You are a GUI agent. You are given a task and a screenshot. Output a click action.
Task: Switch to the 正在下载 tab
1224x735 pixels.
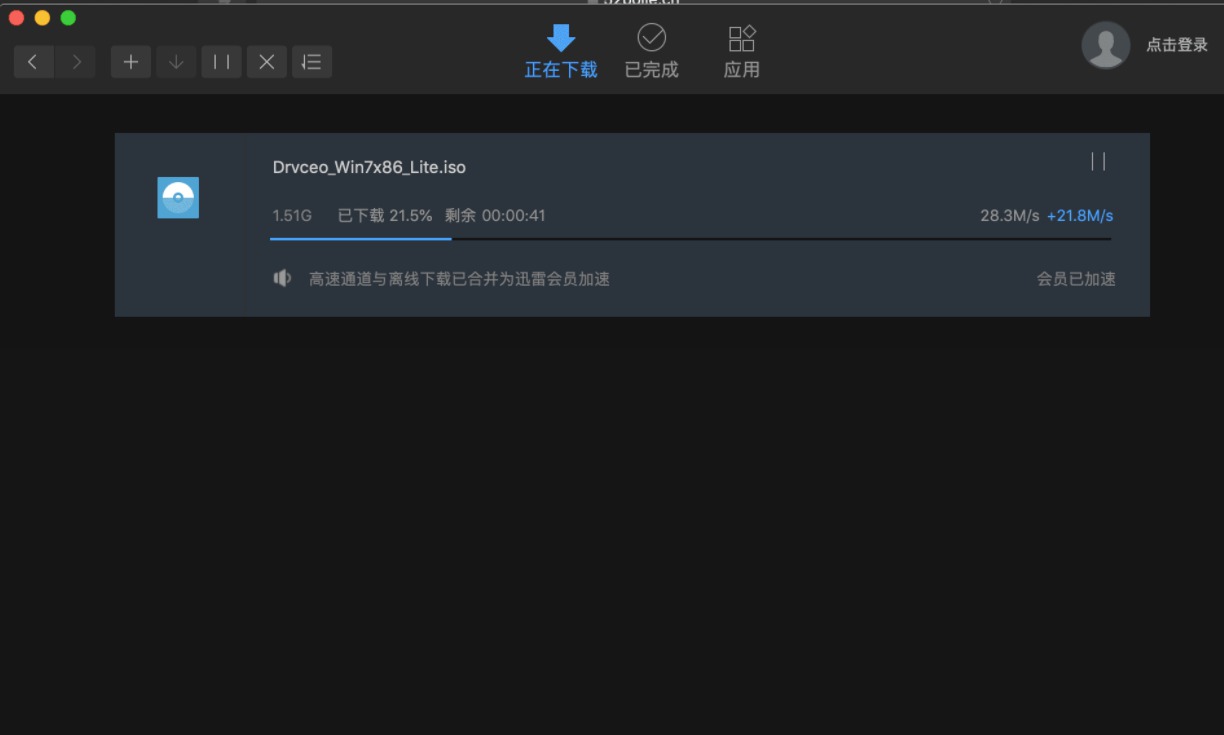tap(561, 52)
